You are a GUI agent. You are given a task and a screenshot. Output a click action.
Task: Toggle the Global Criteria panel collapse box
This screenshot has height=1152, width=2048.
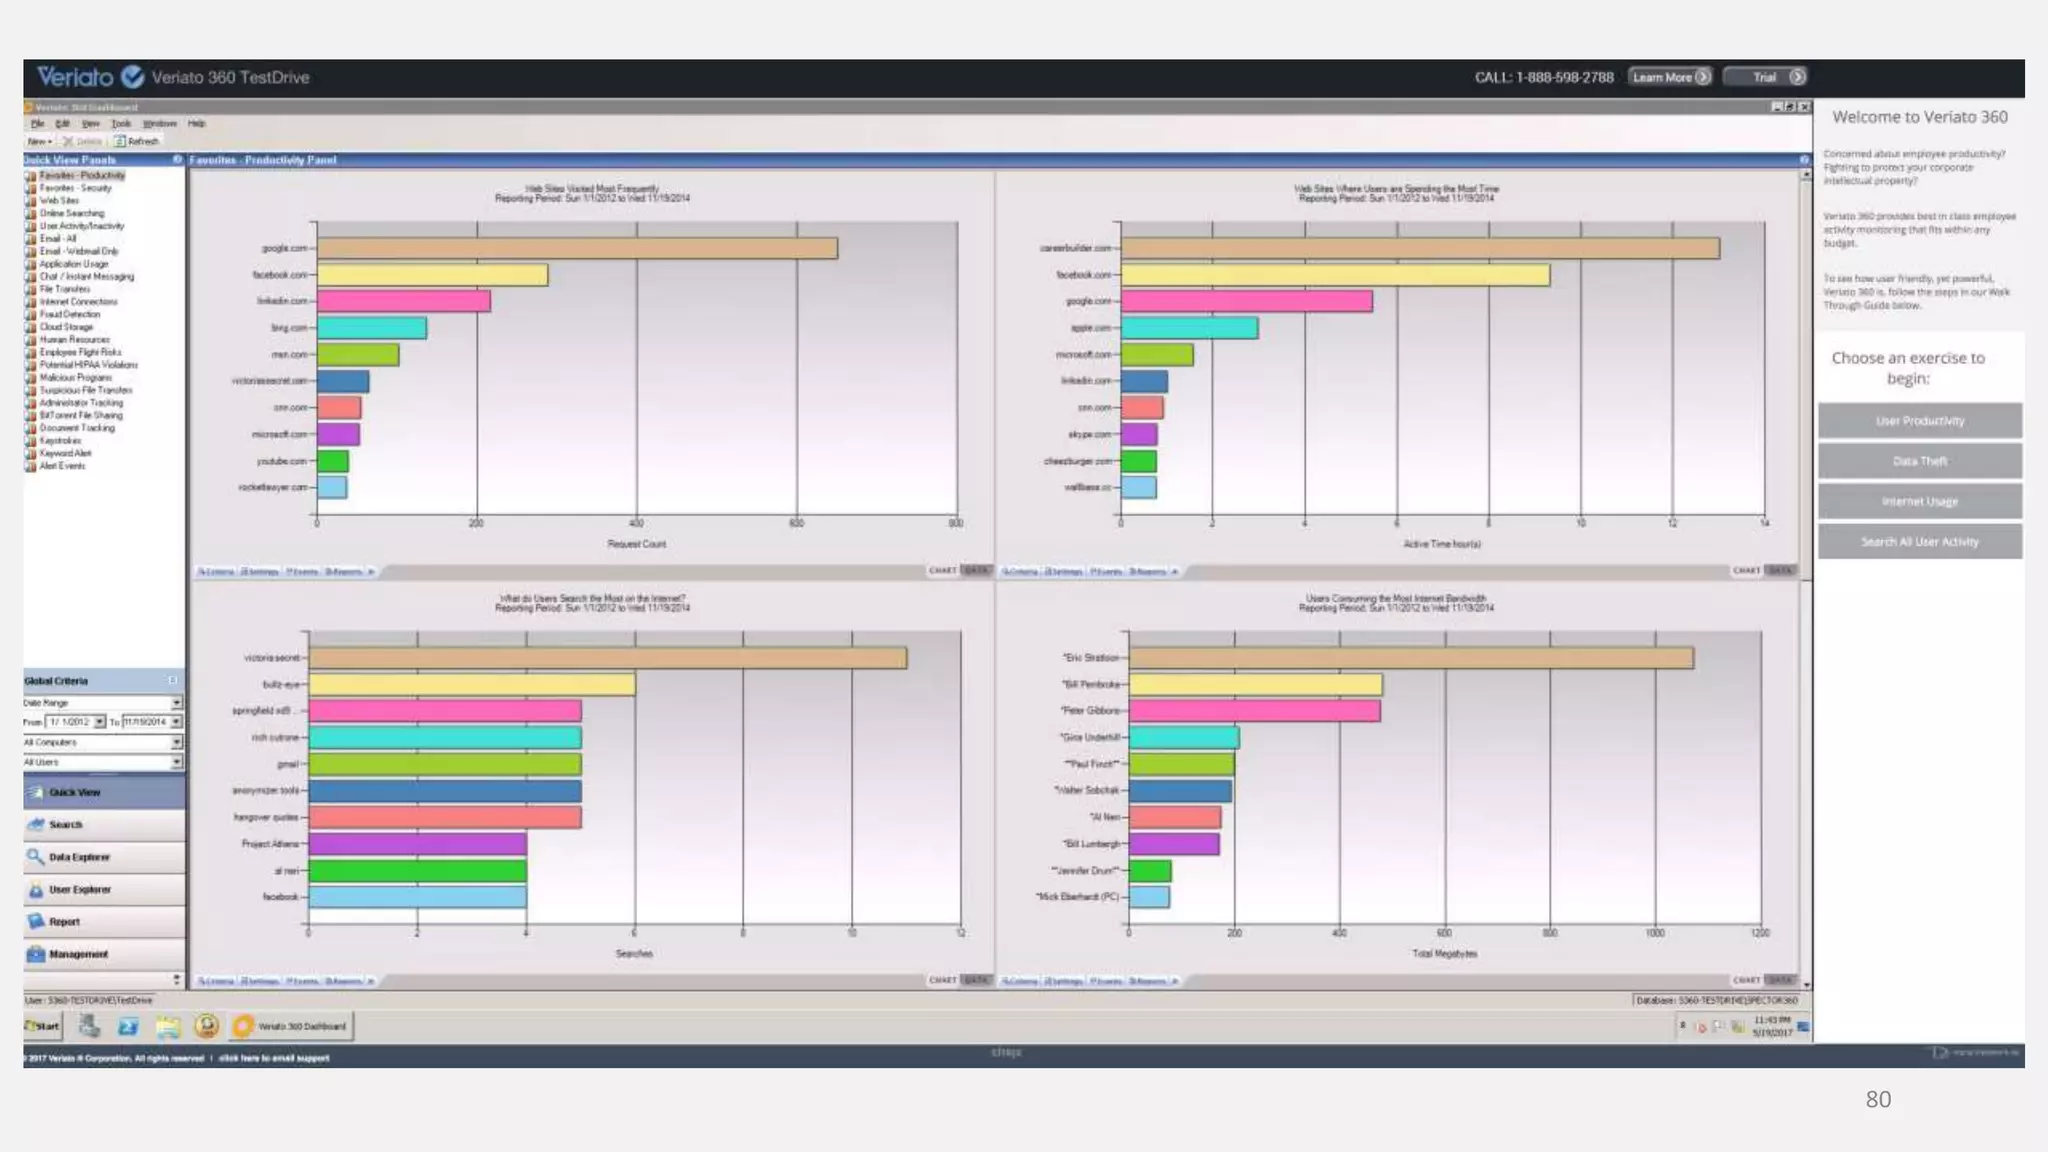tap(173, 680)
